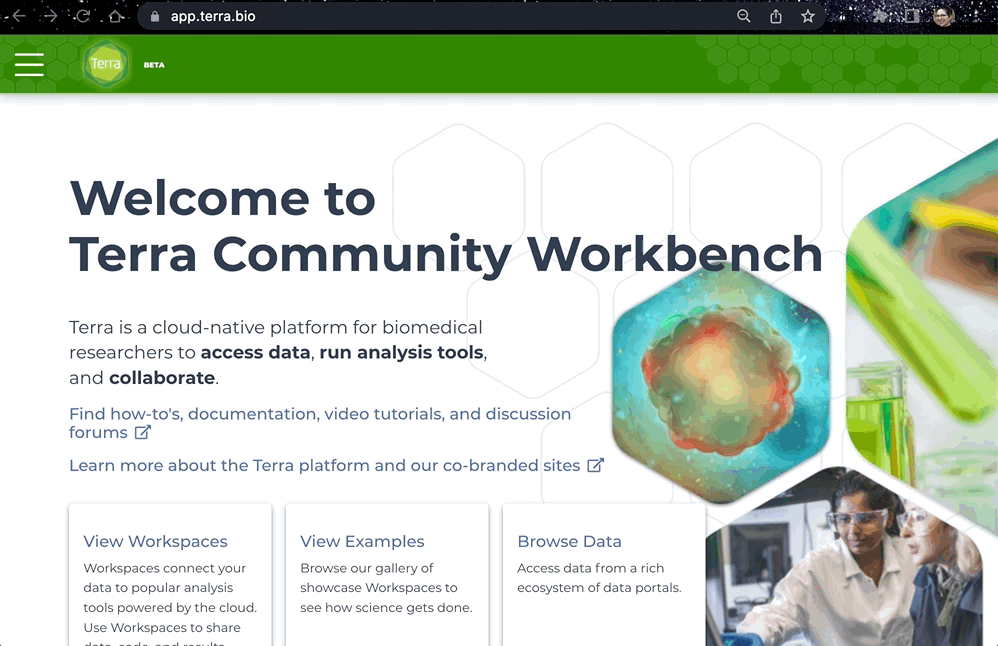Click the 'Welcome to' heading
The height and width of the screenshot is (646, 998).
click(x=222, y=198)
